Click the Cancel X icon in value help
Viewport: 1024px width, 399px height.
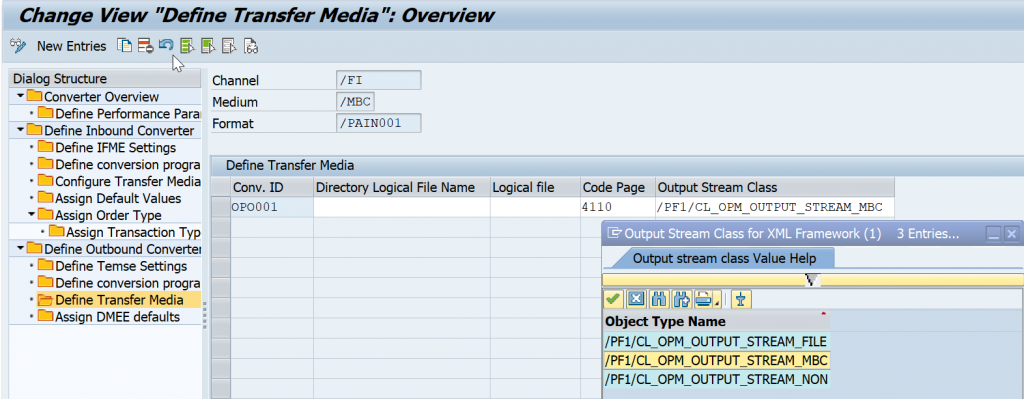(x=637, y=299)
